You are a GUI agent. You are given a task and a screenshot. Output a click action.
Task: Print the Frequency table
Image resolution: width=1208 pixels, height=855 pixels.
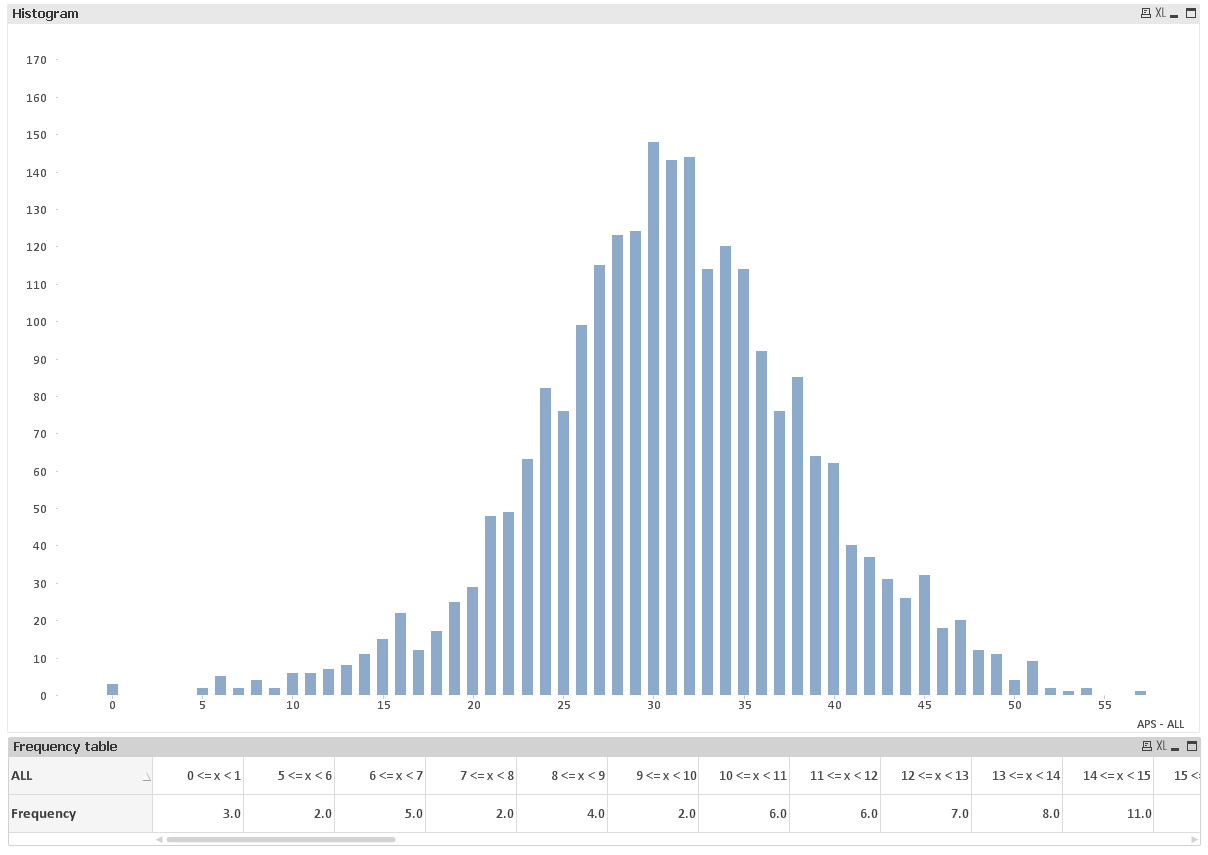click(1147, 746)
